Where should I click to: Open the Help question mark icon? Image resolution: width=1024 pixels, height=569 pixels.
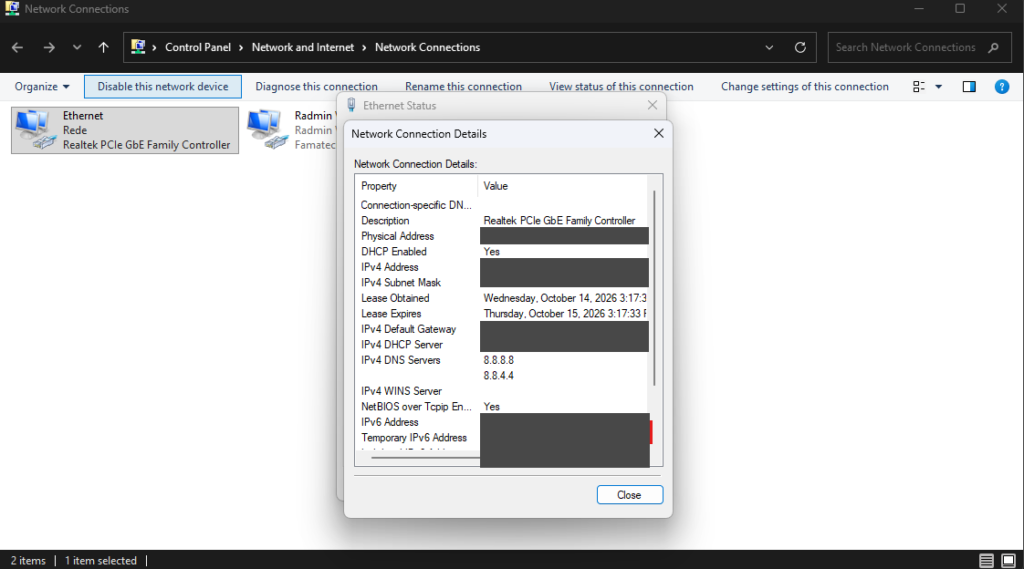coord(1001,86)
